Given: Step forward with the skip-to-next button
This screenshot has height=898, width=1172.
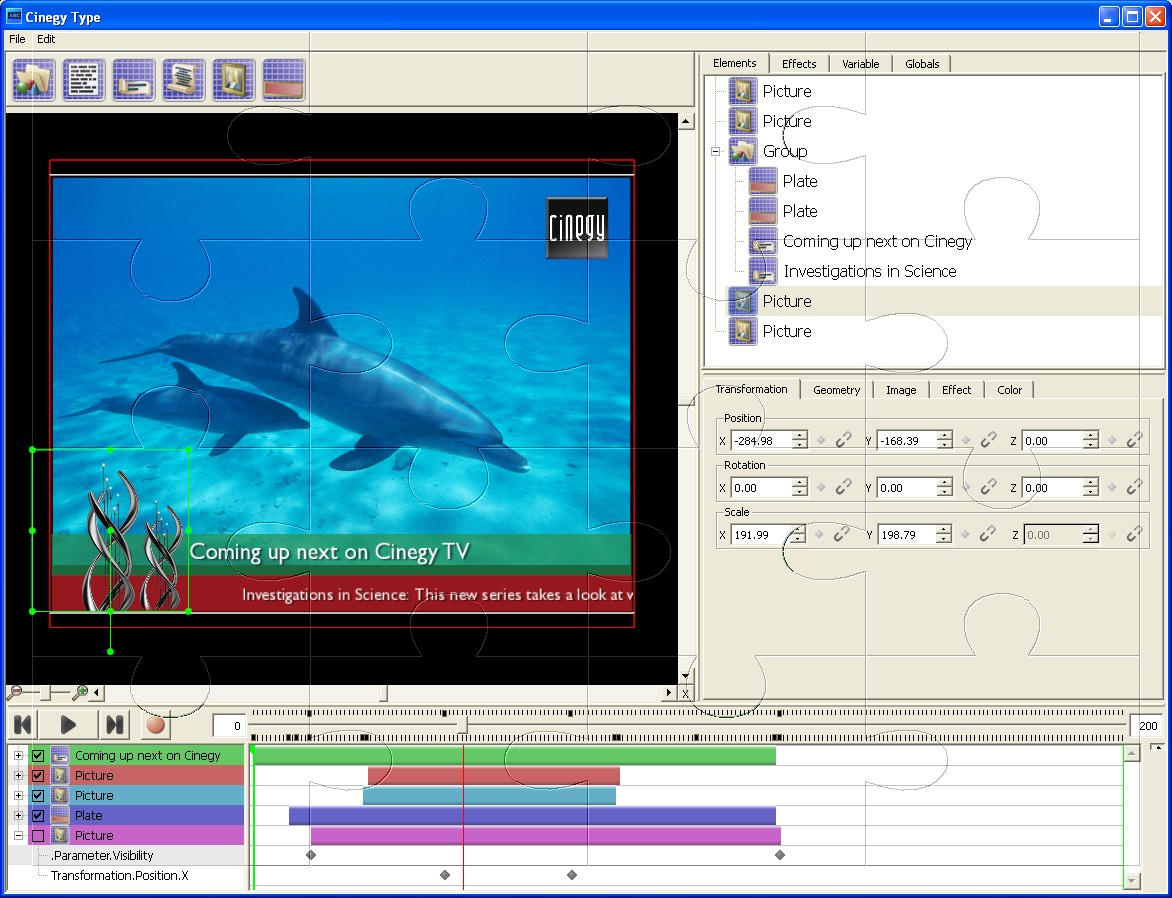Looking at the screenshot, I should 114,725.
